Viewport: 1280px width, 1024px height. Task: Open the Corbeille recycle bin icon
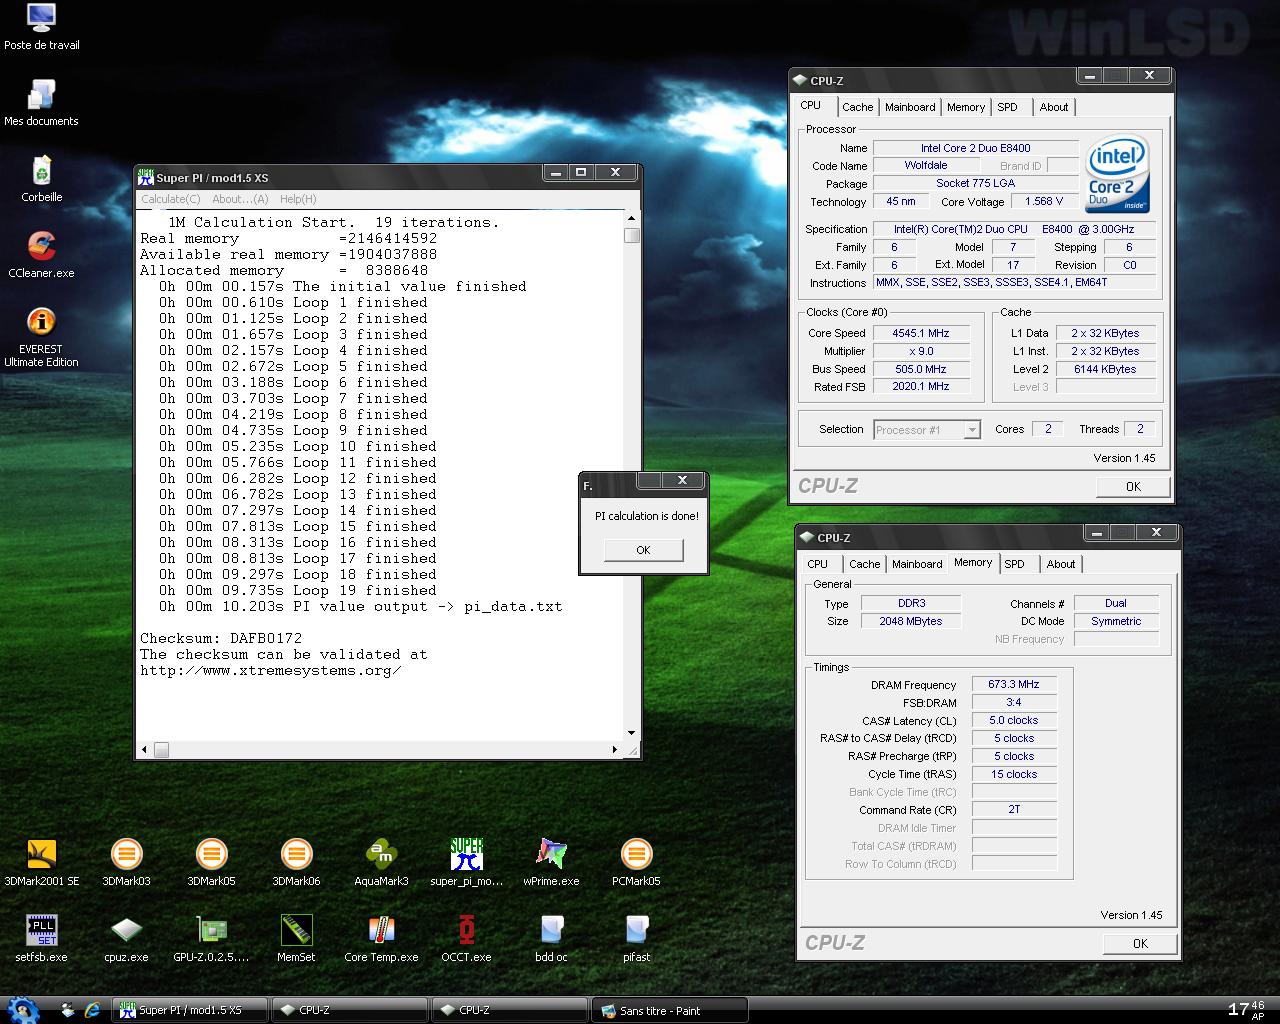(41, 179)
